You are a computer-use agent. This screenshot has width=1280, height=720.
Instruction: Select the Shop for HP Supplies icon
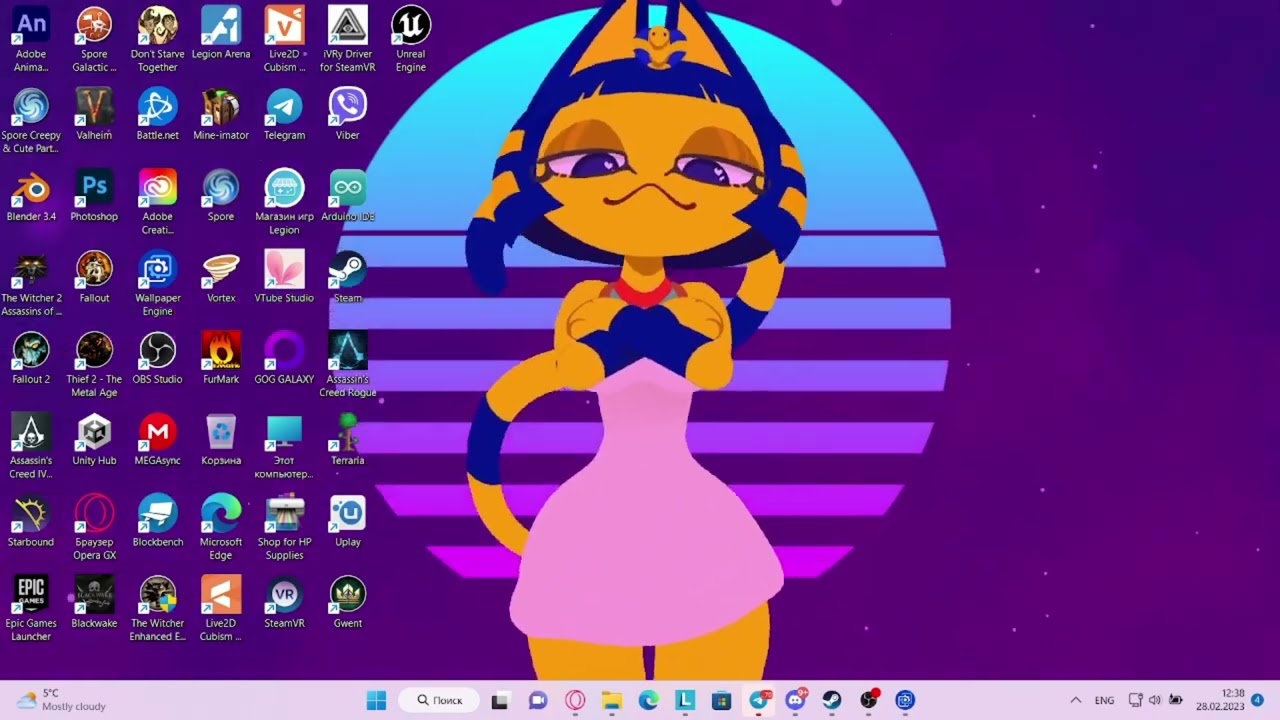(284, 528)
